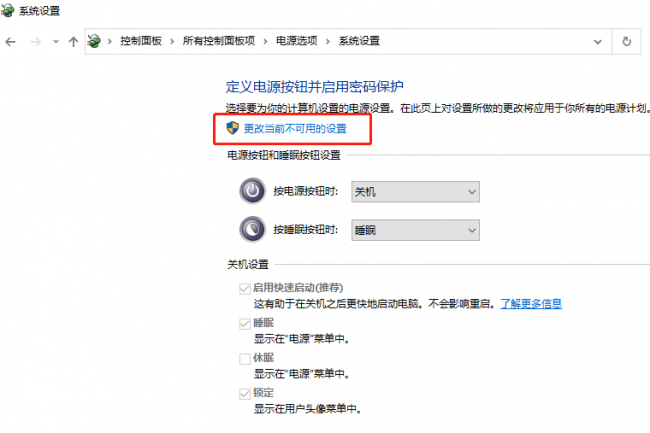Expand chevron after 所有控制面板项
Image resolution: width=650 pixels, height=433 pixels.
(x=265, y=41)
